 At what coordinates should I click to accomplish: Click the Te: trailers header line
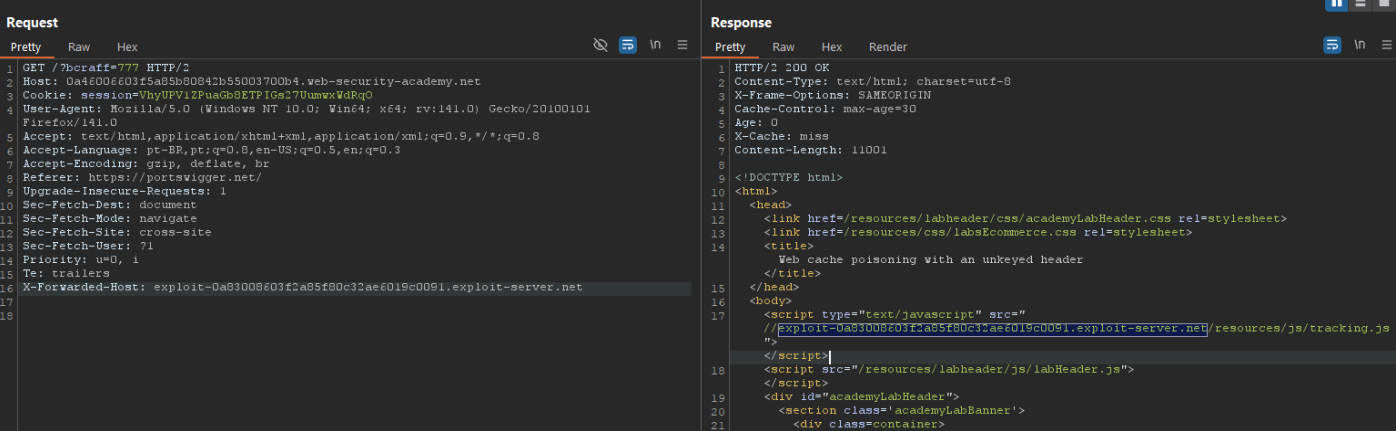(66, 273)
